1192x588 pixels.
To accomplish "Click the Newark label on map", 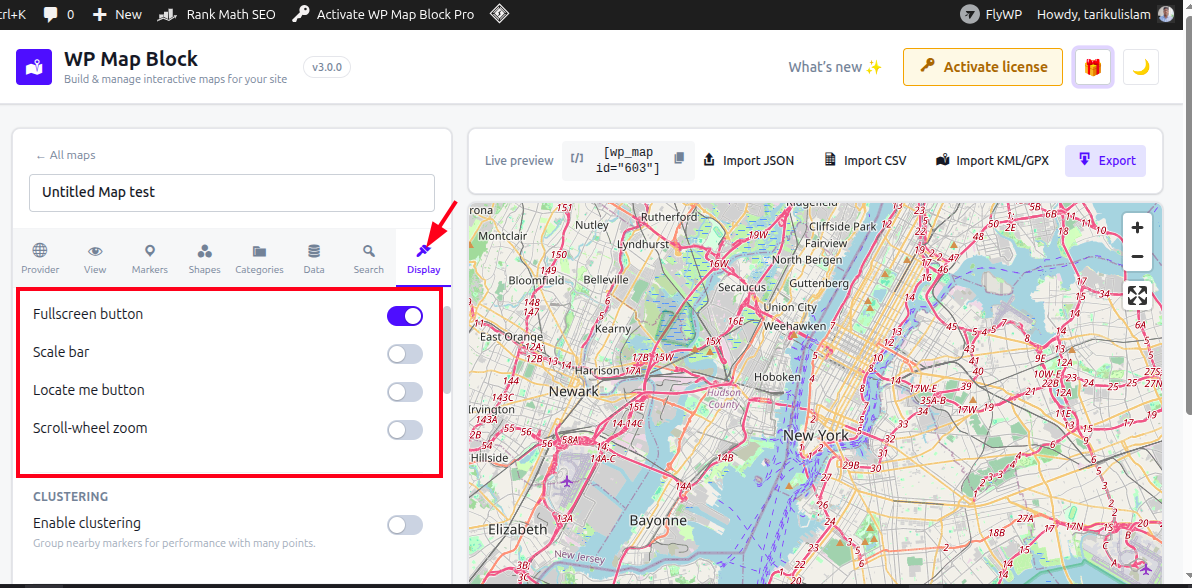I will point(573,390).
